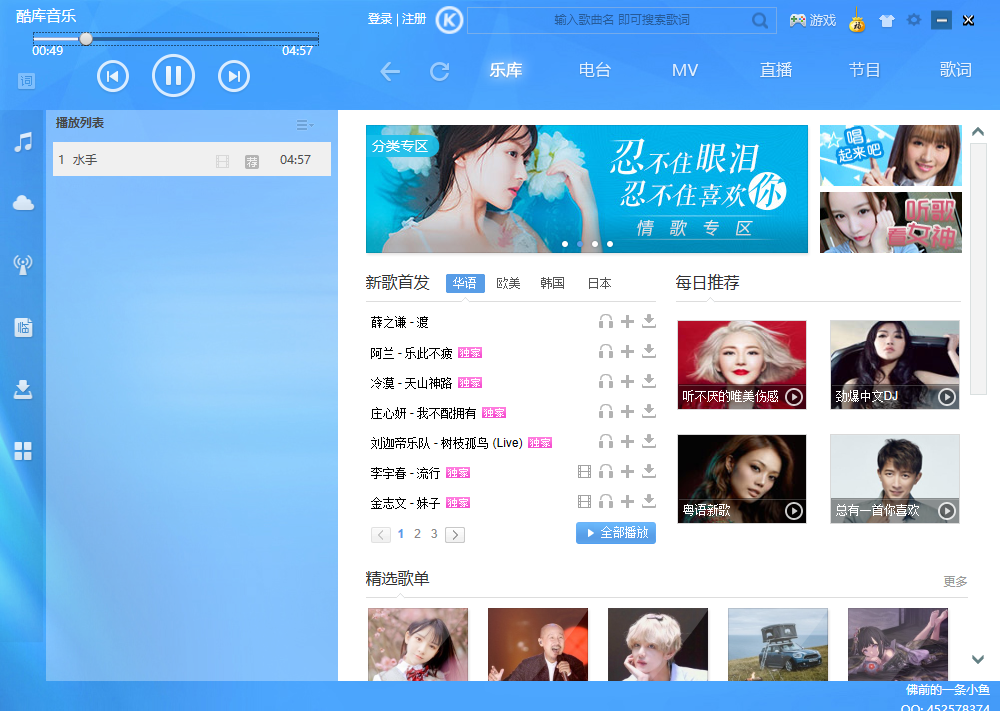Select the 韩国 new songs filter
This screenshot has width=1000, height=711.
pos(552,283)
